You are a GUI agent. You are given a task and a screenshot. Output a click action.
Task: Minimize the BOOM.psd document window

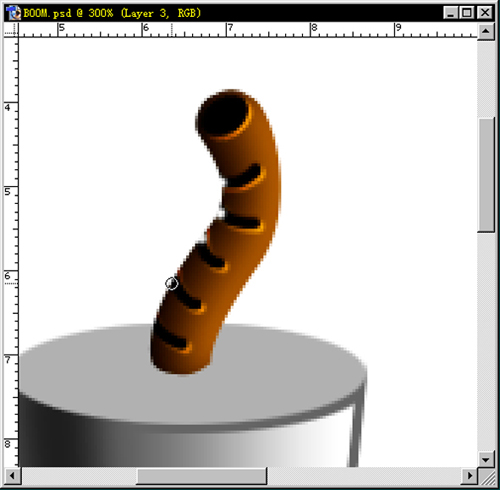[451, 13]
